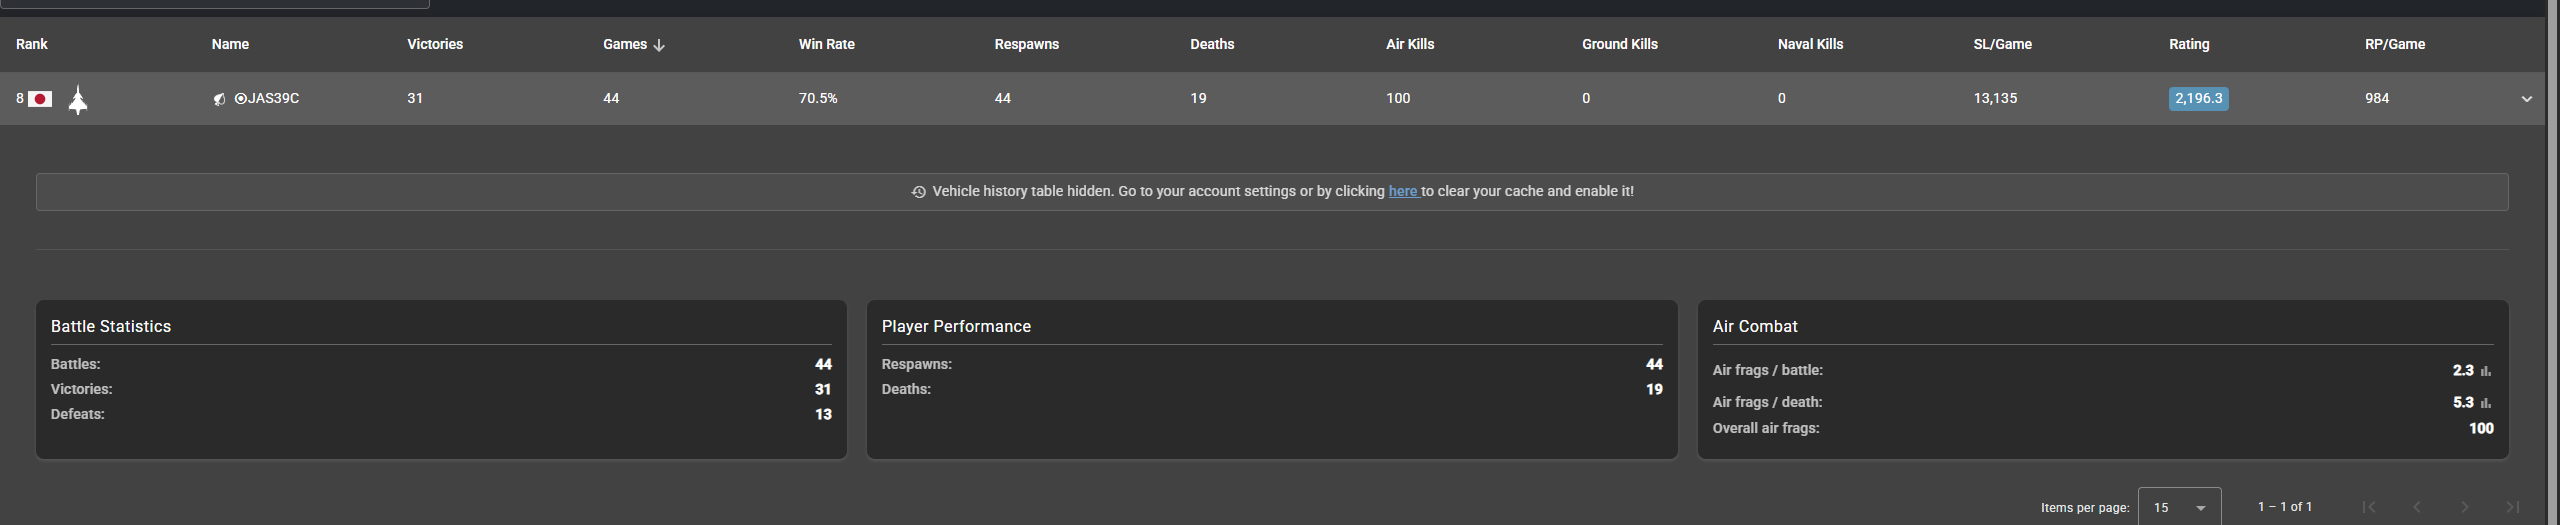Click the Japan flag icon in the row
Image resolution: width=2560 pixels, height=525 pixels.
[40, 99]
